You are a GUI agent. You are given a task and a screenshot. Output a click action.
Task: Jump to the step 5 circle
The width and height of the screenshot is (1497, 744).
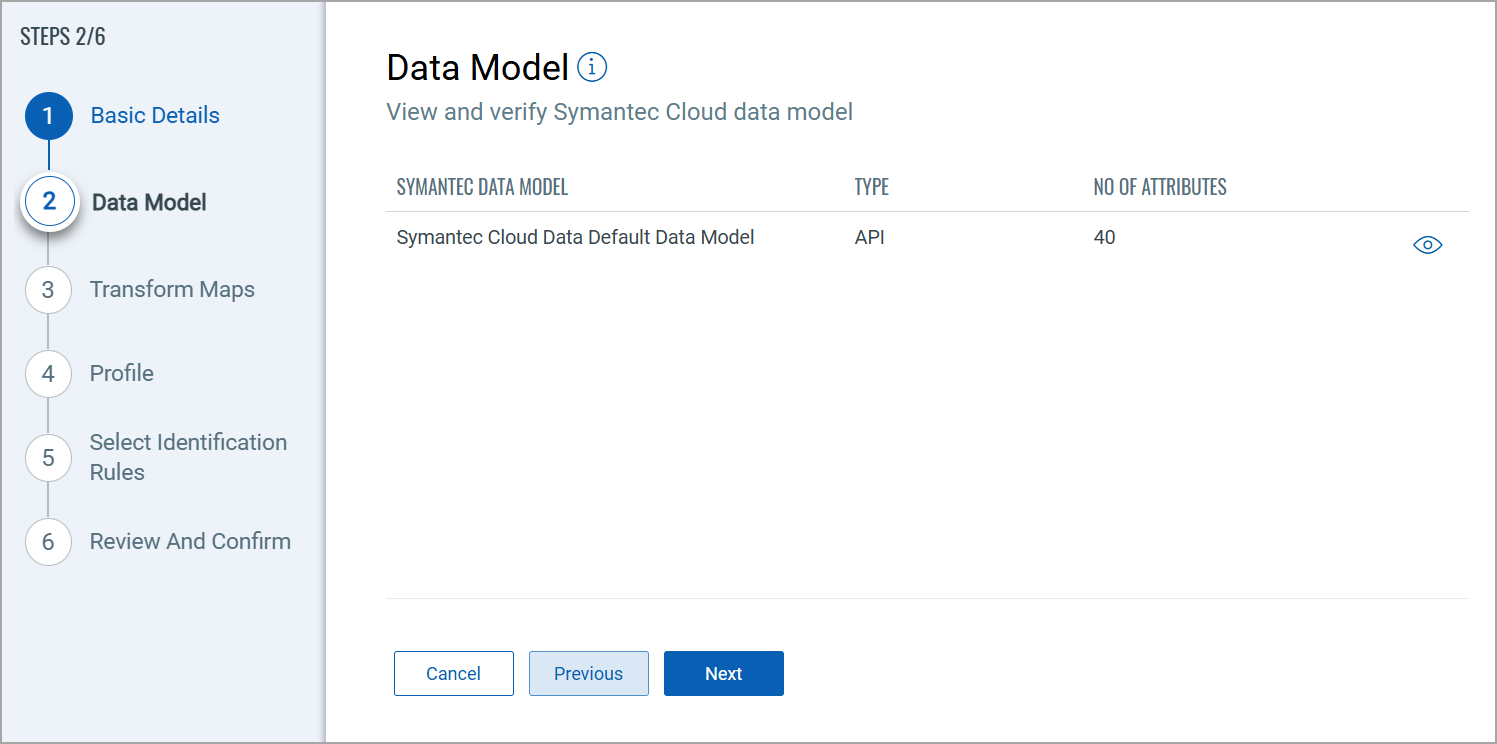pyautogui.click(x=48, y=458)
